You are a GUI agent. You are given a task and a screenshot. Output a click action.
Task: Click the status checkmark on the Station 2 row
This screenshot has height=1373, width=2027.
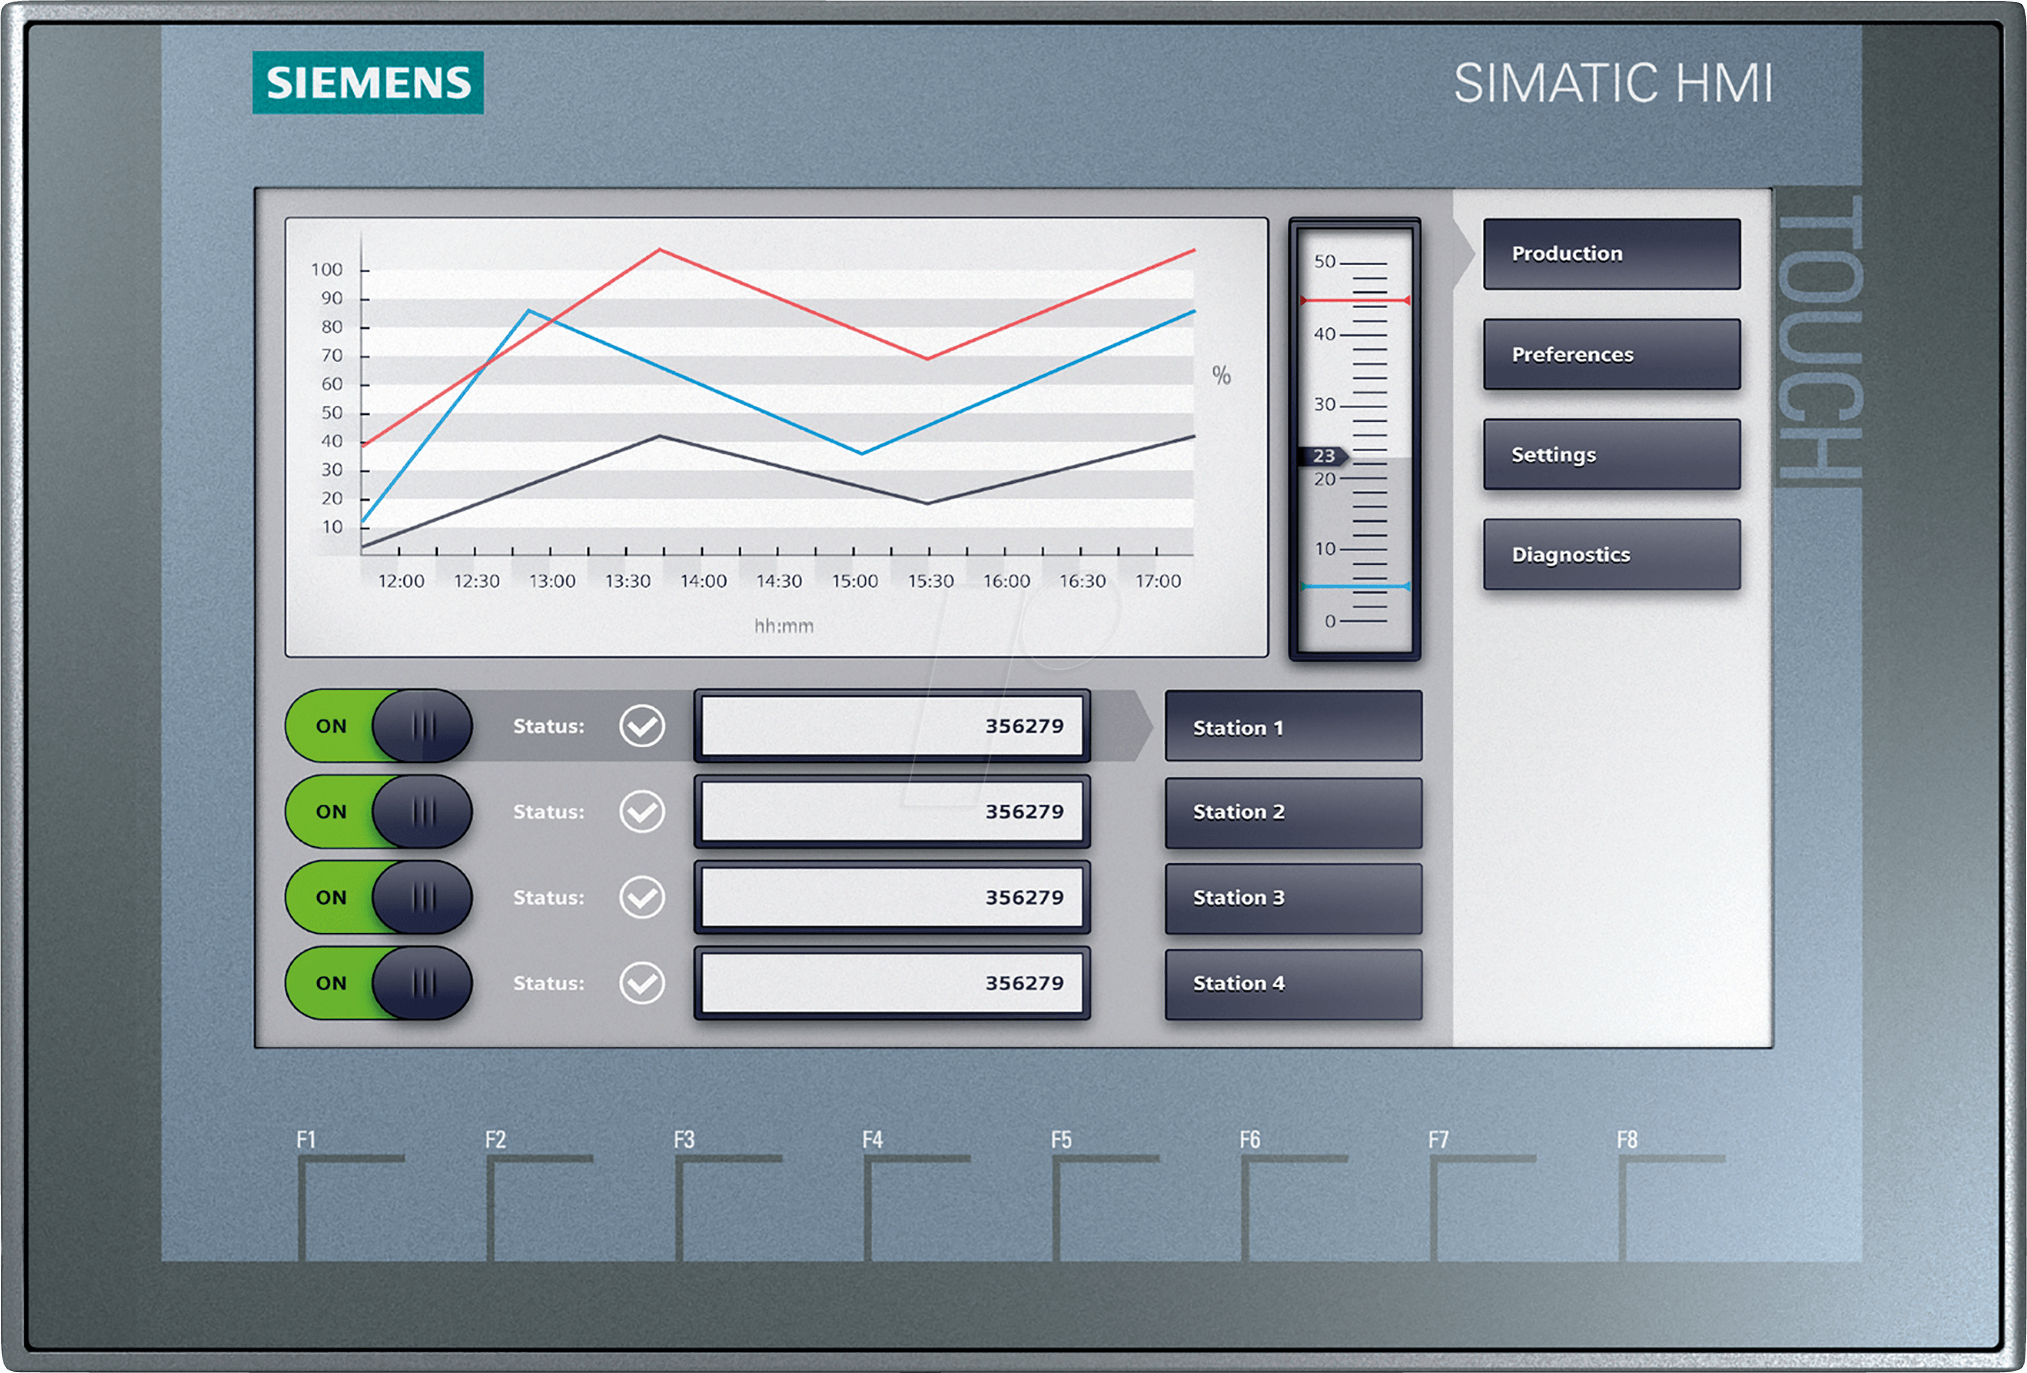point(645,812)
